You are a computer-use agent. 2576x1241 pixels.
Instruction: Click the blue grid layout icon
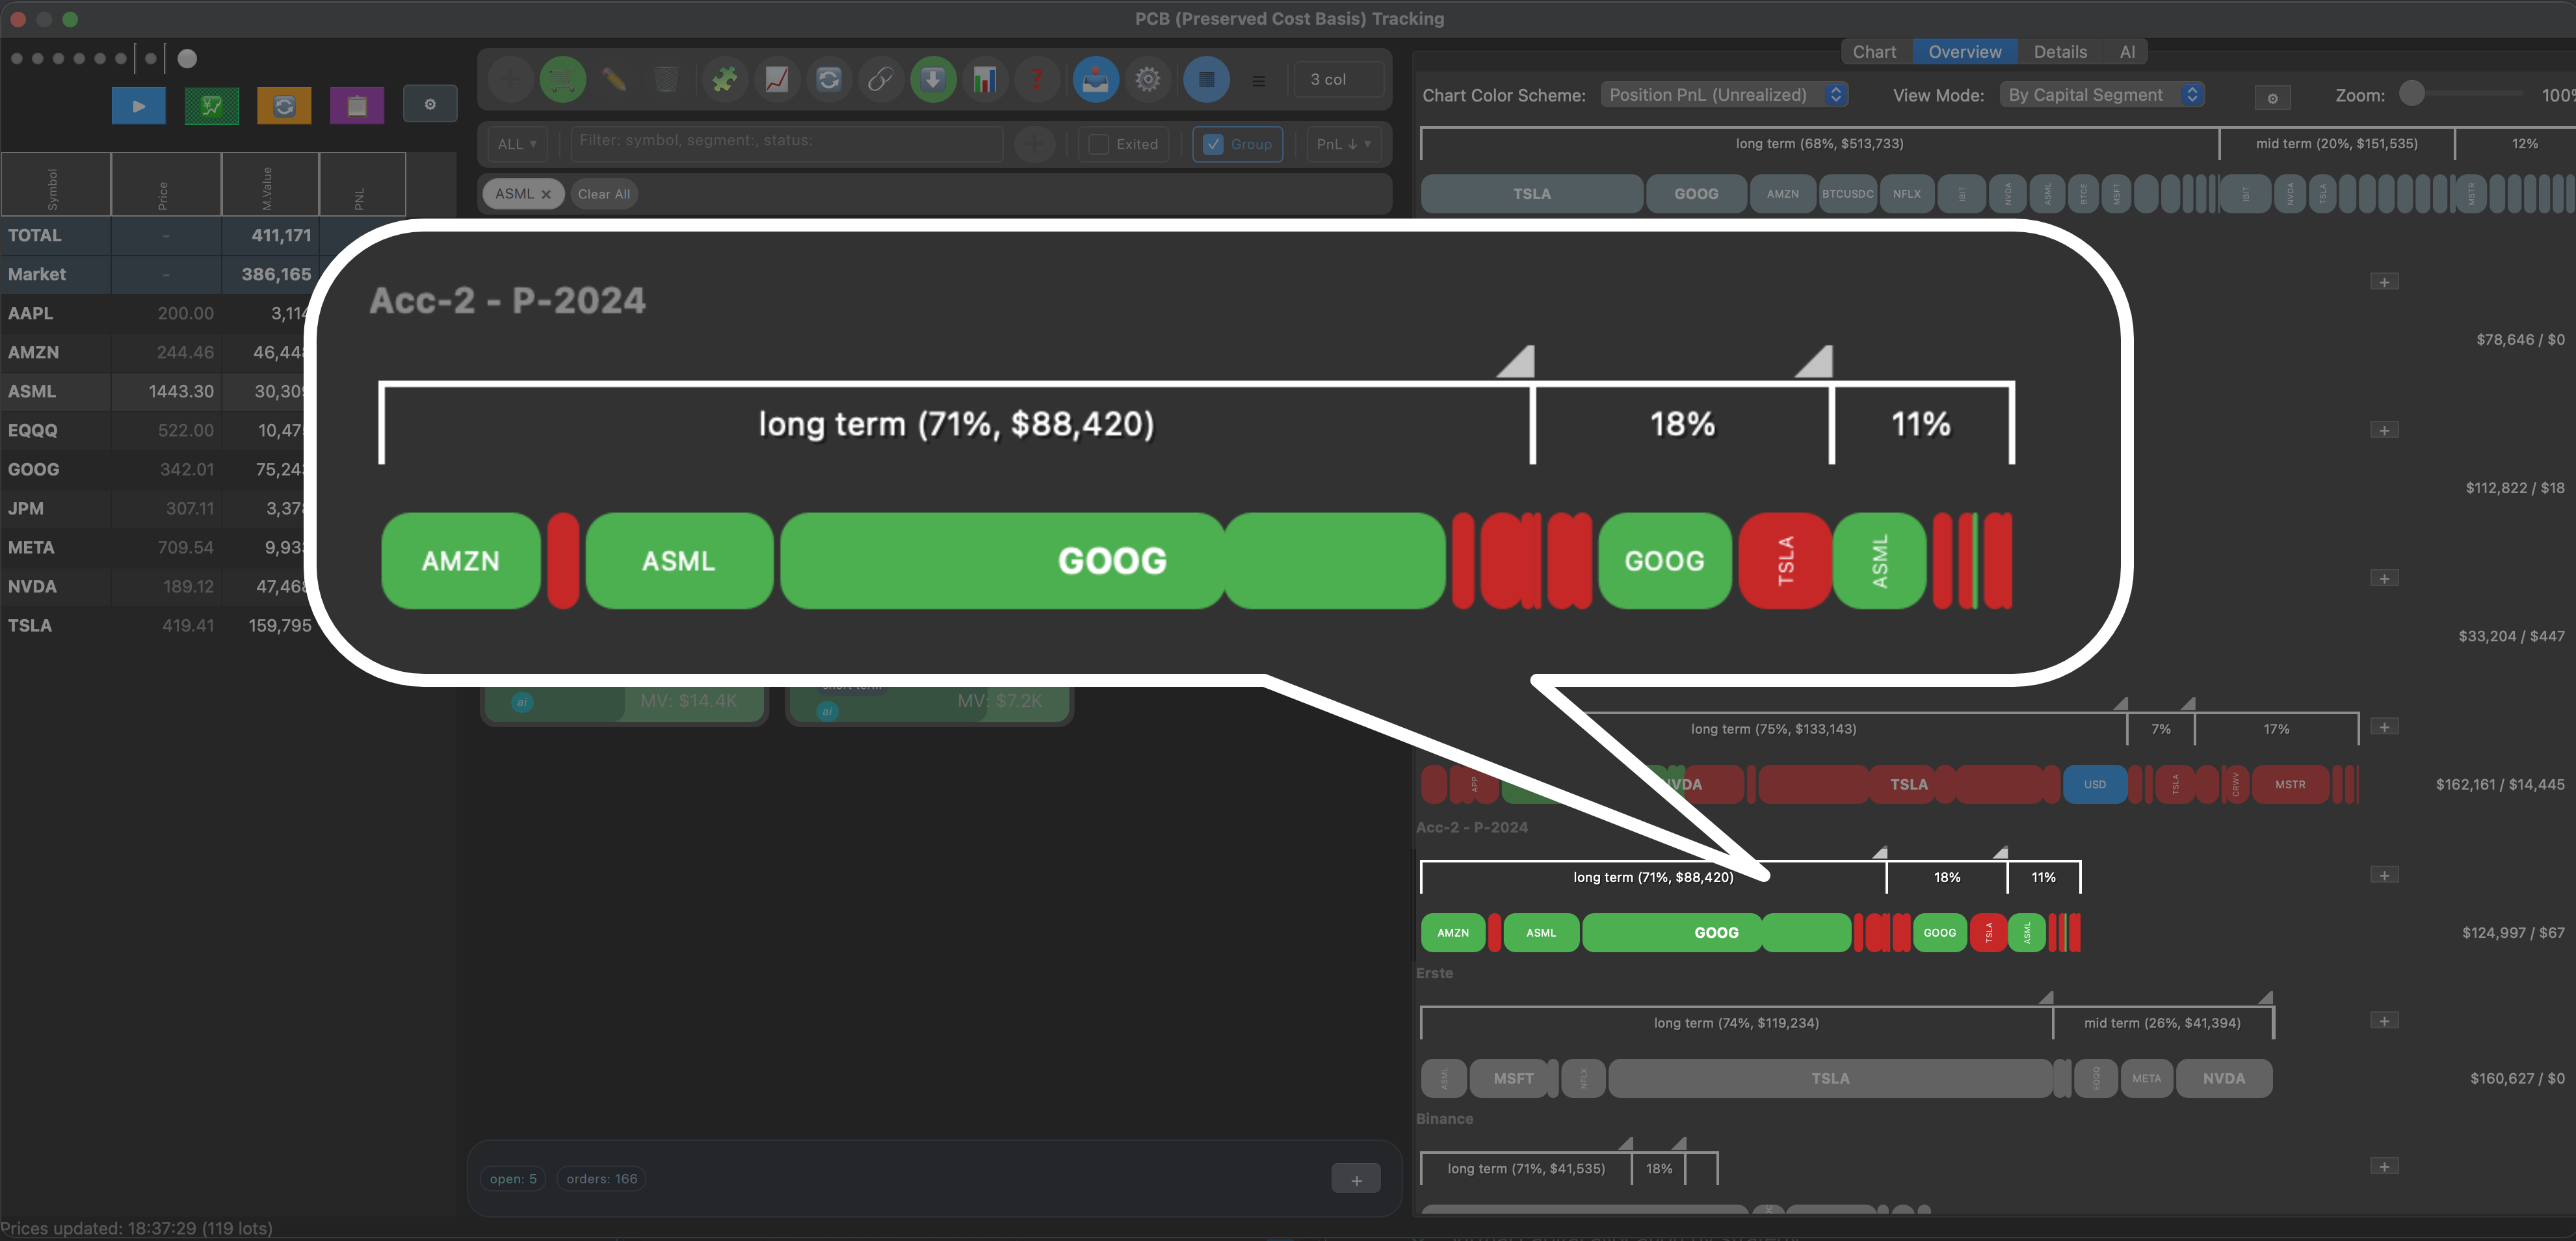click(x=1206, y=79)
